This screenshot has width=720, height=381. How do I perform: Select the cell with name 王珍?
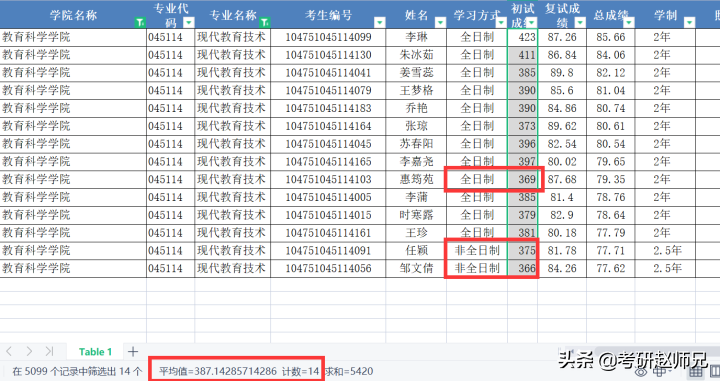tap(416, 233)
